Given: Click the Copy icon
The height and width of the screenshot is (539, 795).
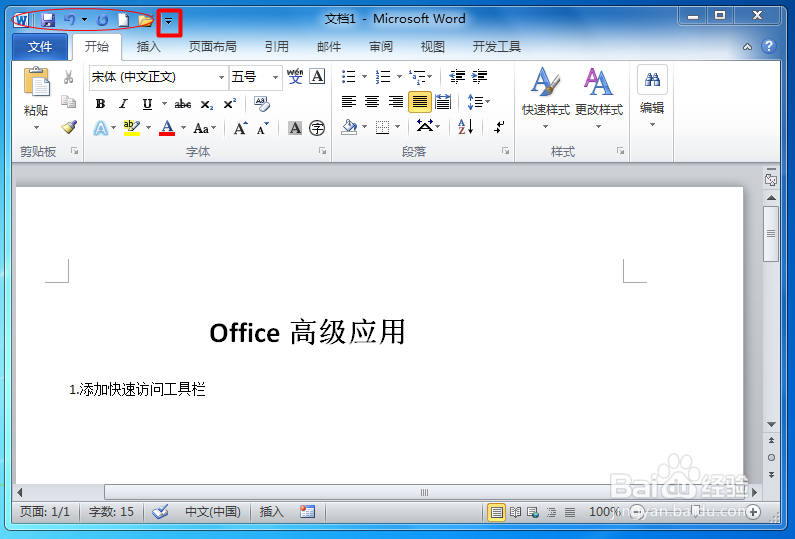Looking at the screenshot, I should 68,101.
